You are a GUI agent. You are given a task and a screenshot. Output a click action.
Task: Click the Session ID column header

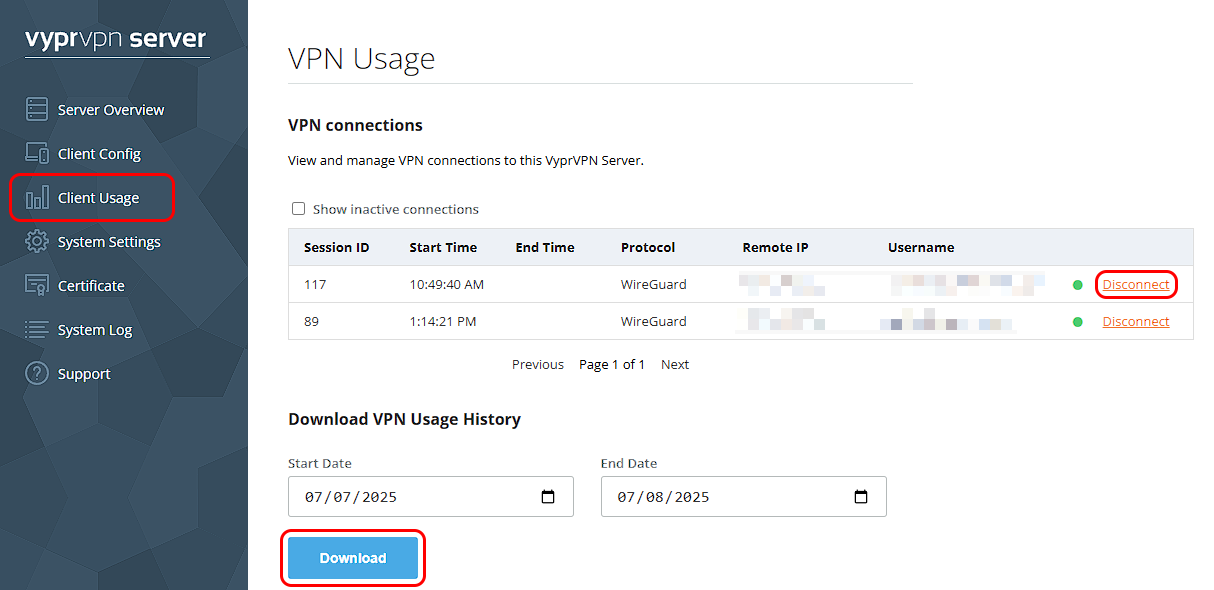337,247
